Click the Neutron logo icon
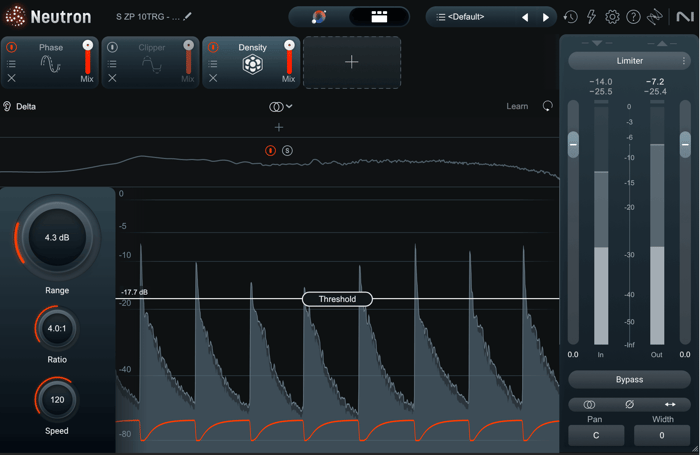Image resolution: width=700 pixels, height=455 pixels. [15, 16]
